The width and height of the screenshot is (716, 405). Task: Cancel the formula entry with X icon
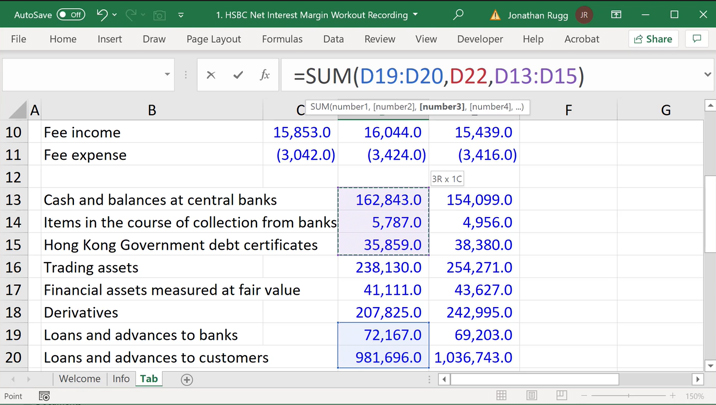coord(211,75)
